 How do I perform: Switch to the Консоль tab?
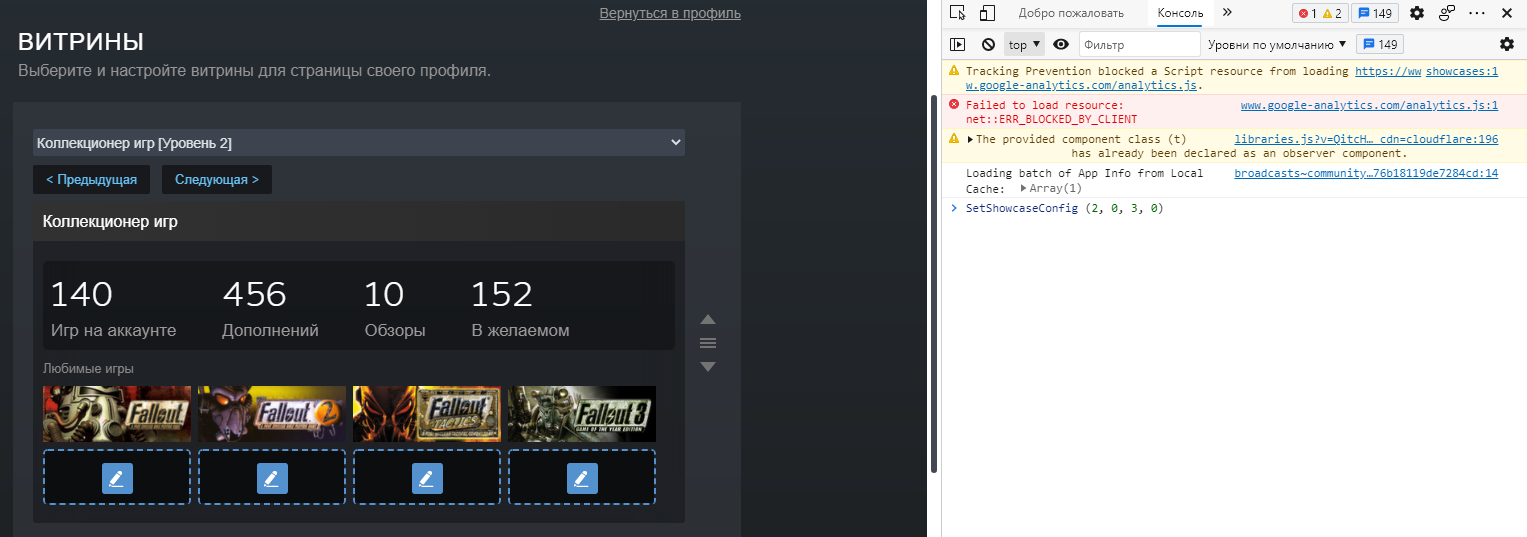1180,13
